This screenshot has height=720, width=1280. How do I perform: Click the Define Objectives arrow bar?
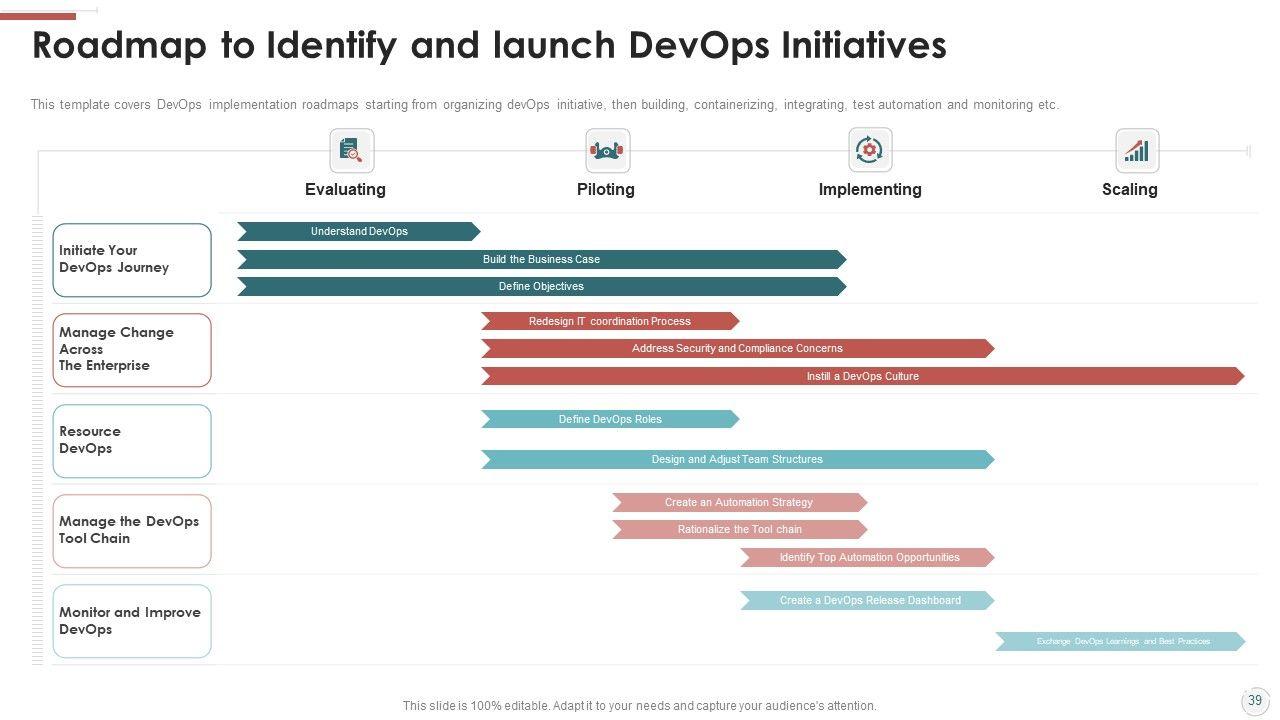click(541, 287)
